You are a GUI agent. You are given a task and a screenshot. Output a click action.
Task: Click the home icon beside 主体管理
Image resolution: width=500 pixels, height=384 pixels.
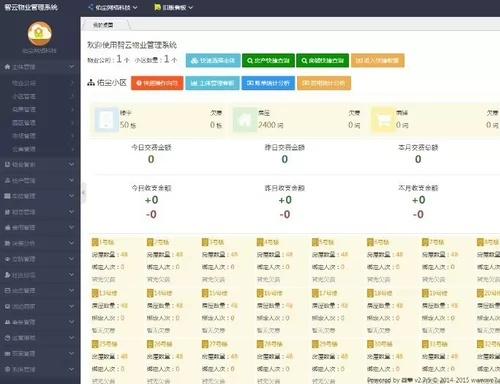pyautogui.click(x=7, y=67)
